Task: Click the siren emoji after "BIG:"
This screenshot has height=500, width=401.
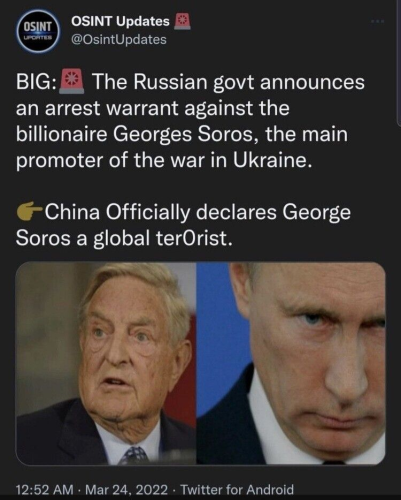Action: pos(72,82)
